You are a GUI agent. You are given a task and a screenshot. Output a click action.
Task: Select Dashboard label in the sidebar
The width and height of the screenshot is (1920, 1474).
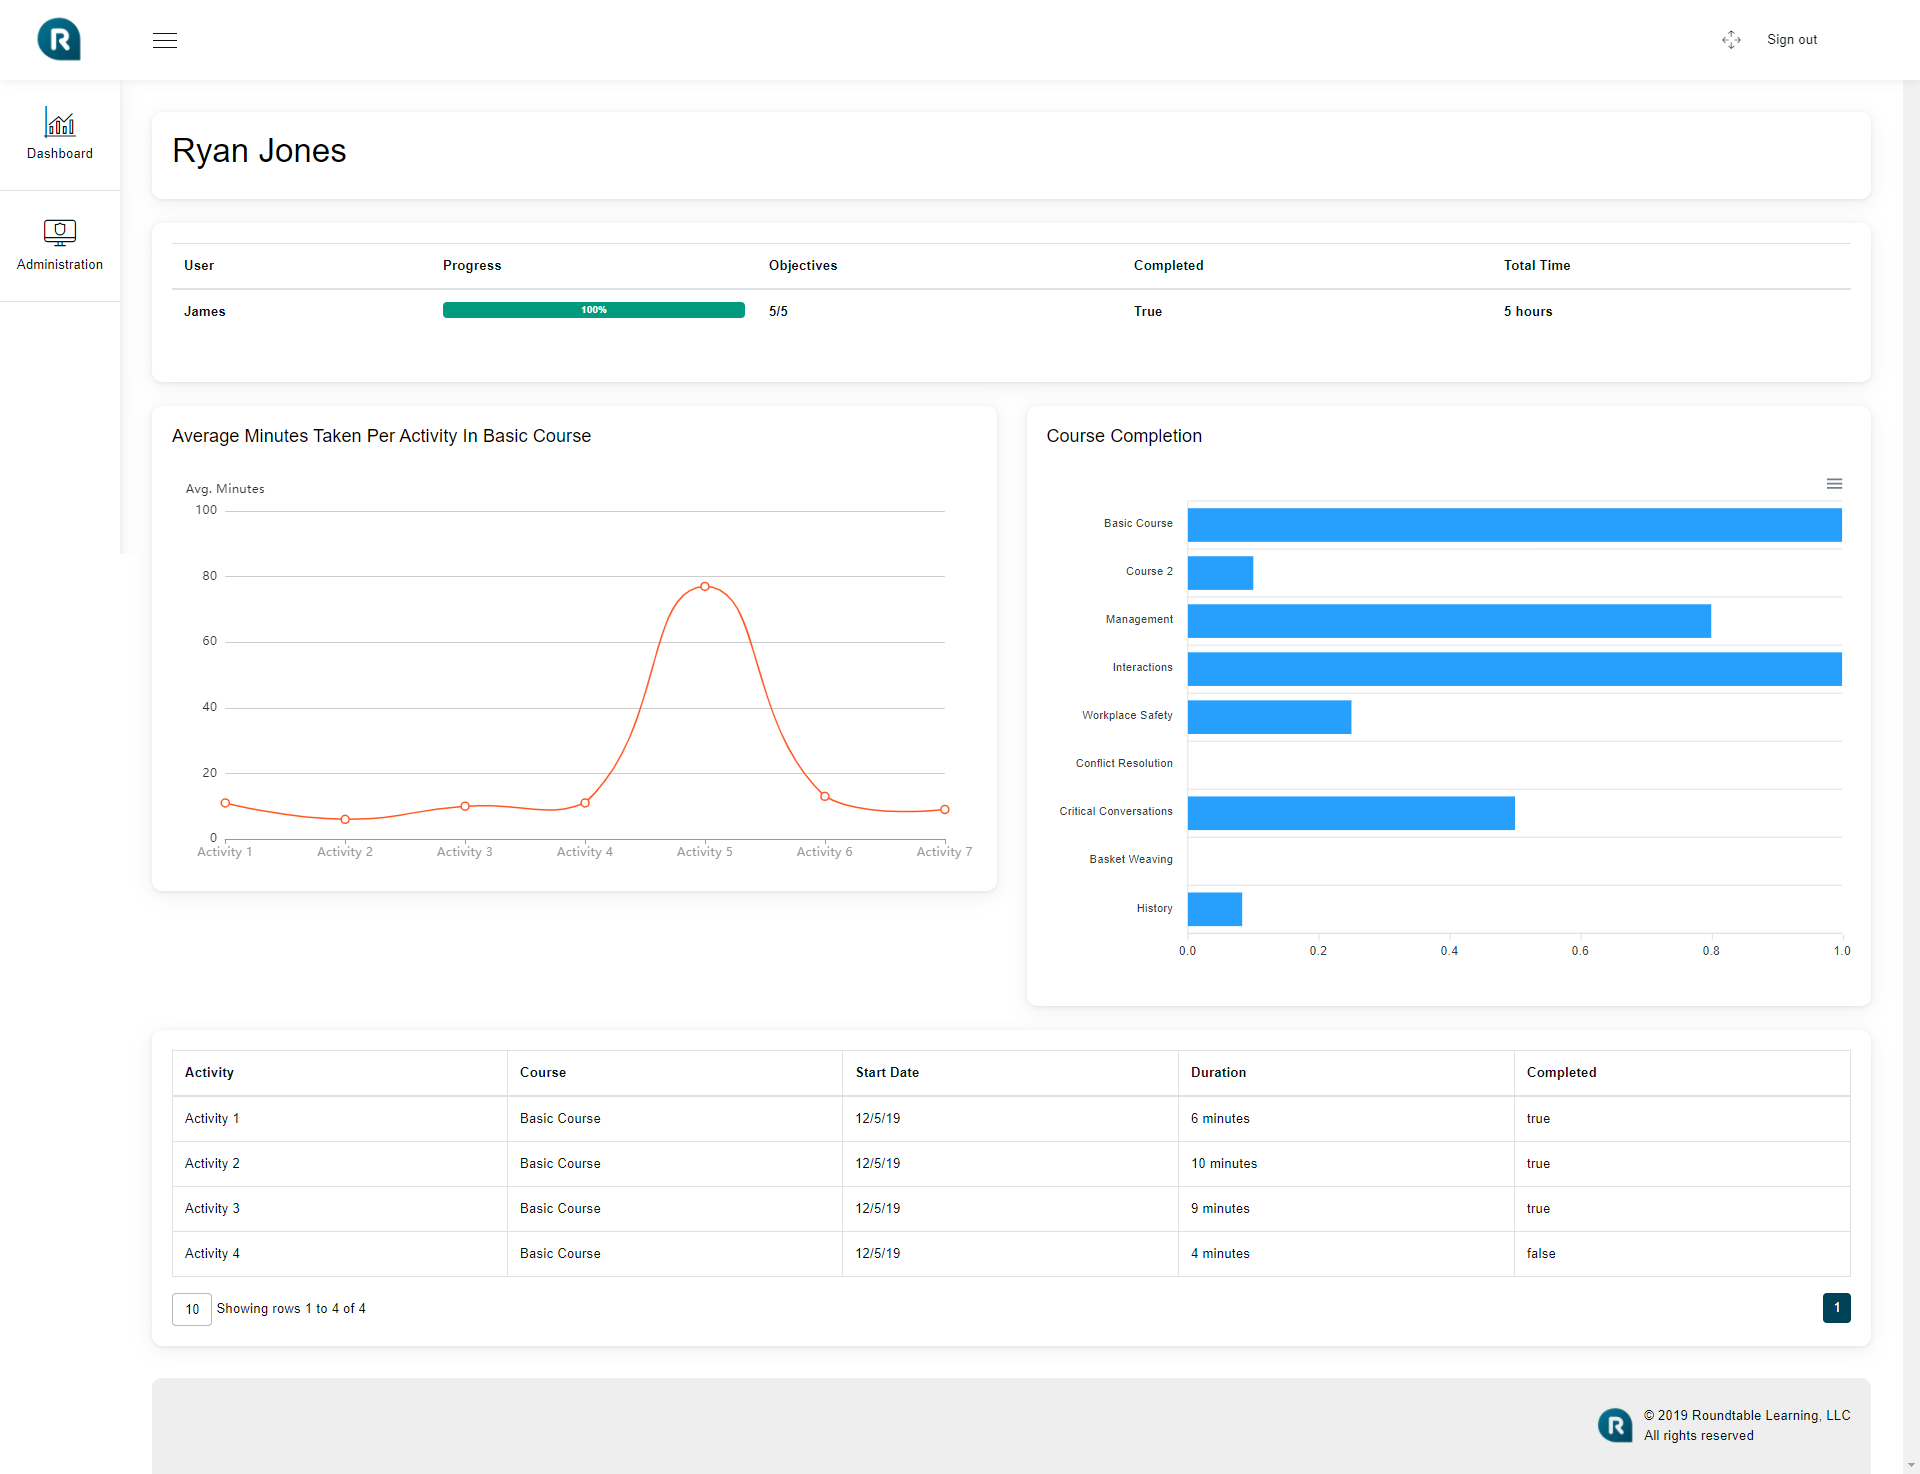pyautogui.click(x=60, y=154)
